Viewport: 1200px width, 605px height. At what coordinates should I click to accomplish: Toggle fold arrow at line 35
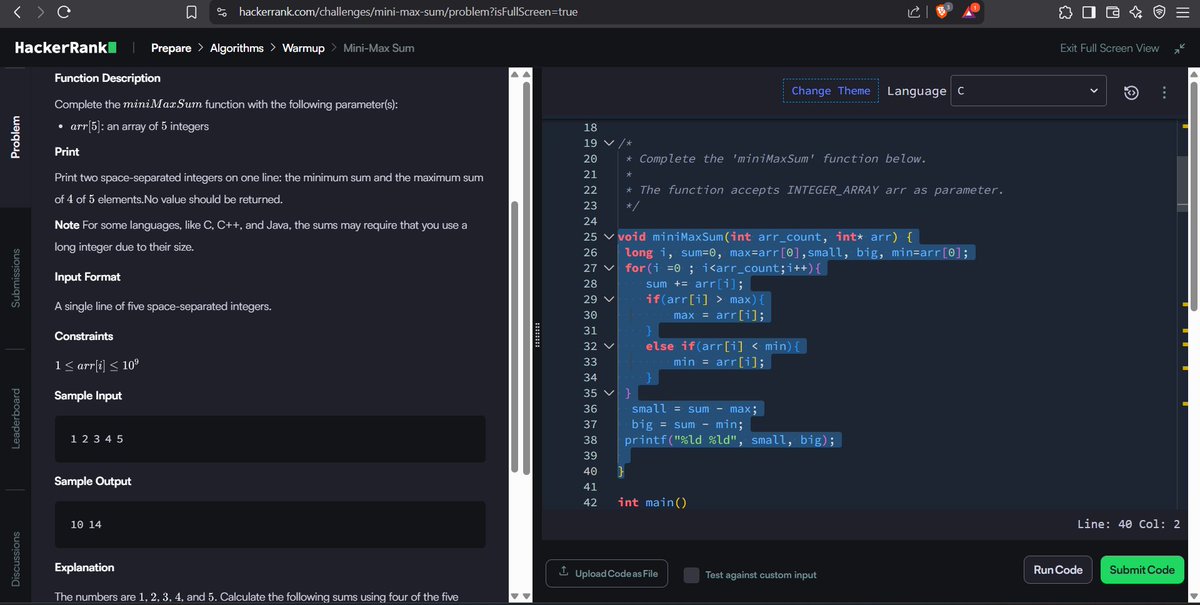click(609, 393)
